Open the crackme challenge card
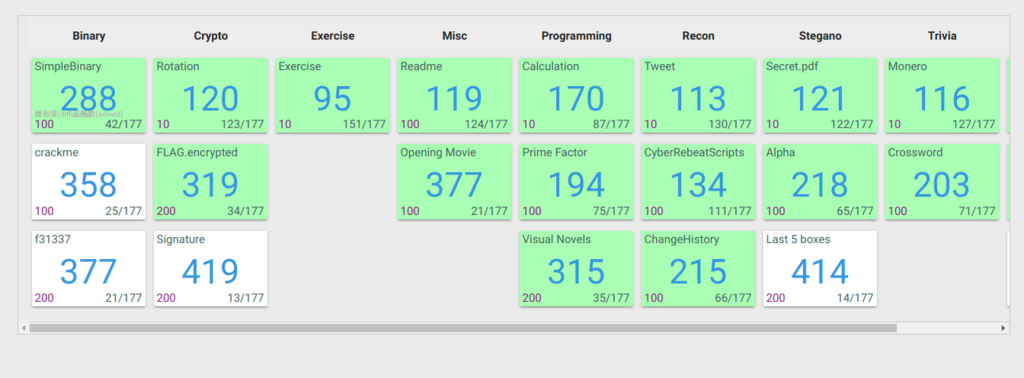Screen dimensions: 1024x378 [x=89, y=181]
